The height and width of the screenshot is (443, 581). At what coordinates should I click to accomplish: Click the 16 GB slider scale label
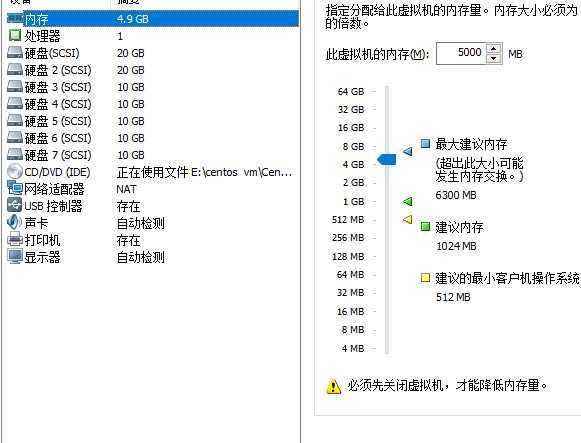(x=351, y=128)
